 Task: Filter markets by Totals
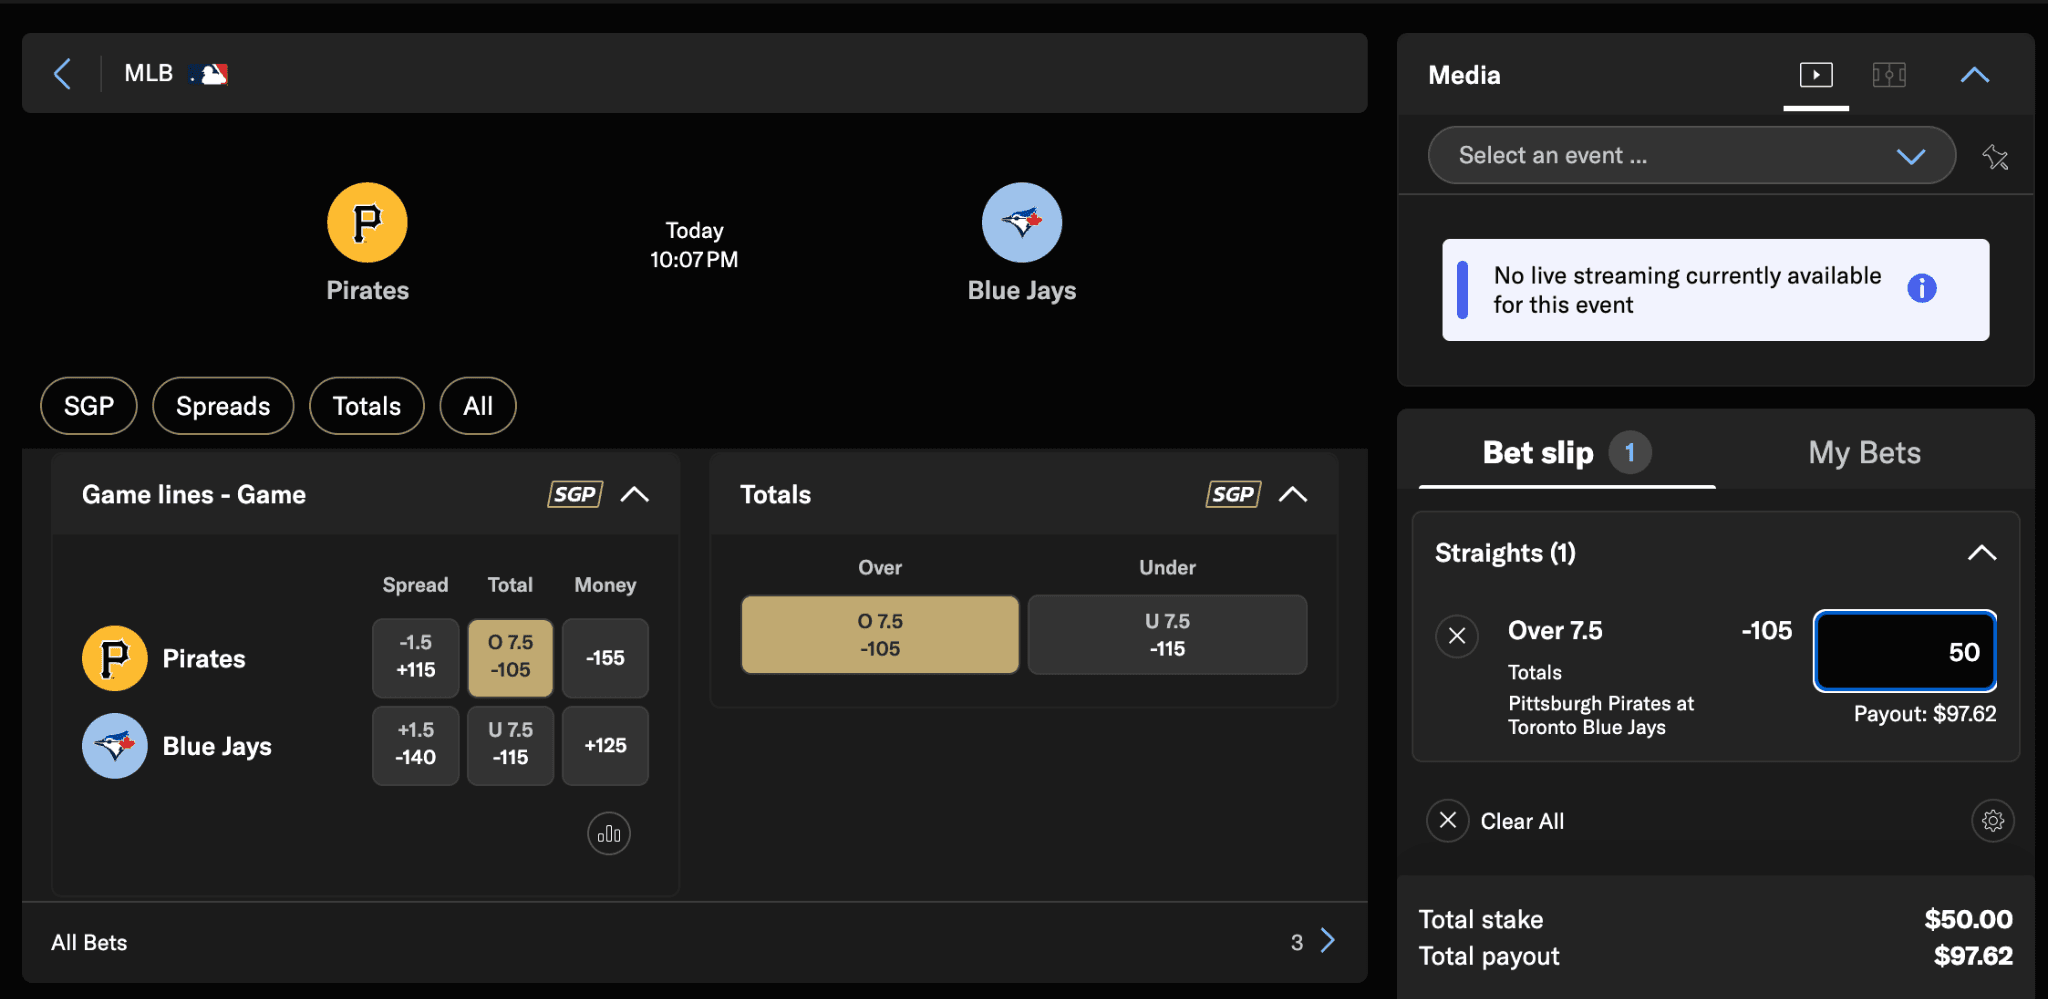pyautogui.click(x=367, y=406)
